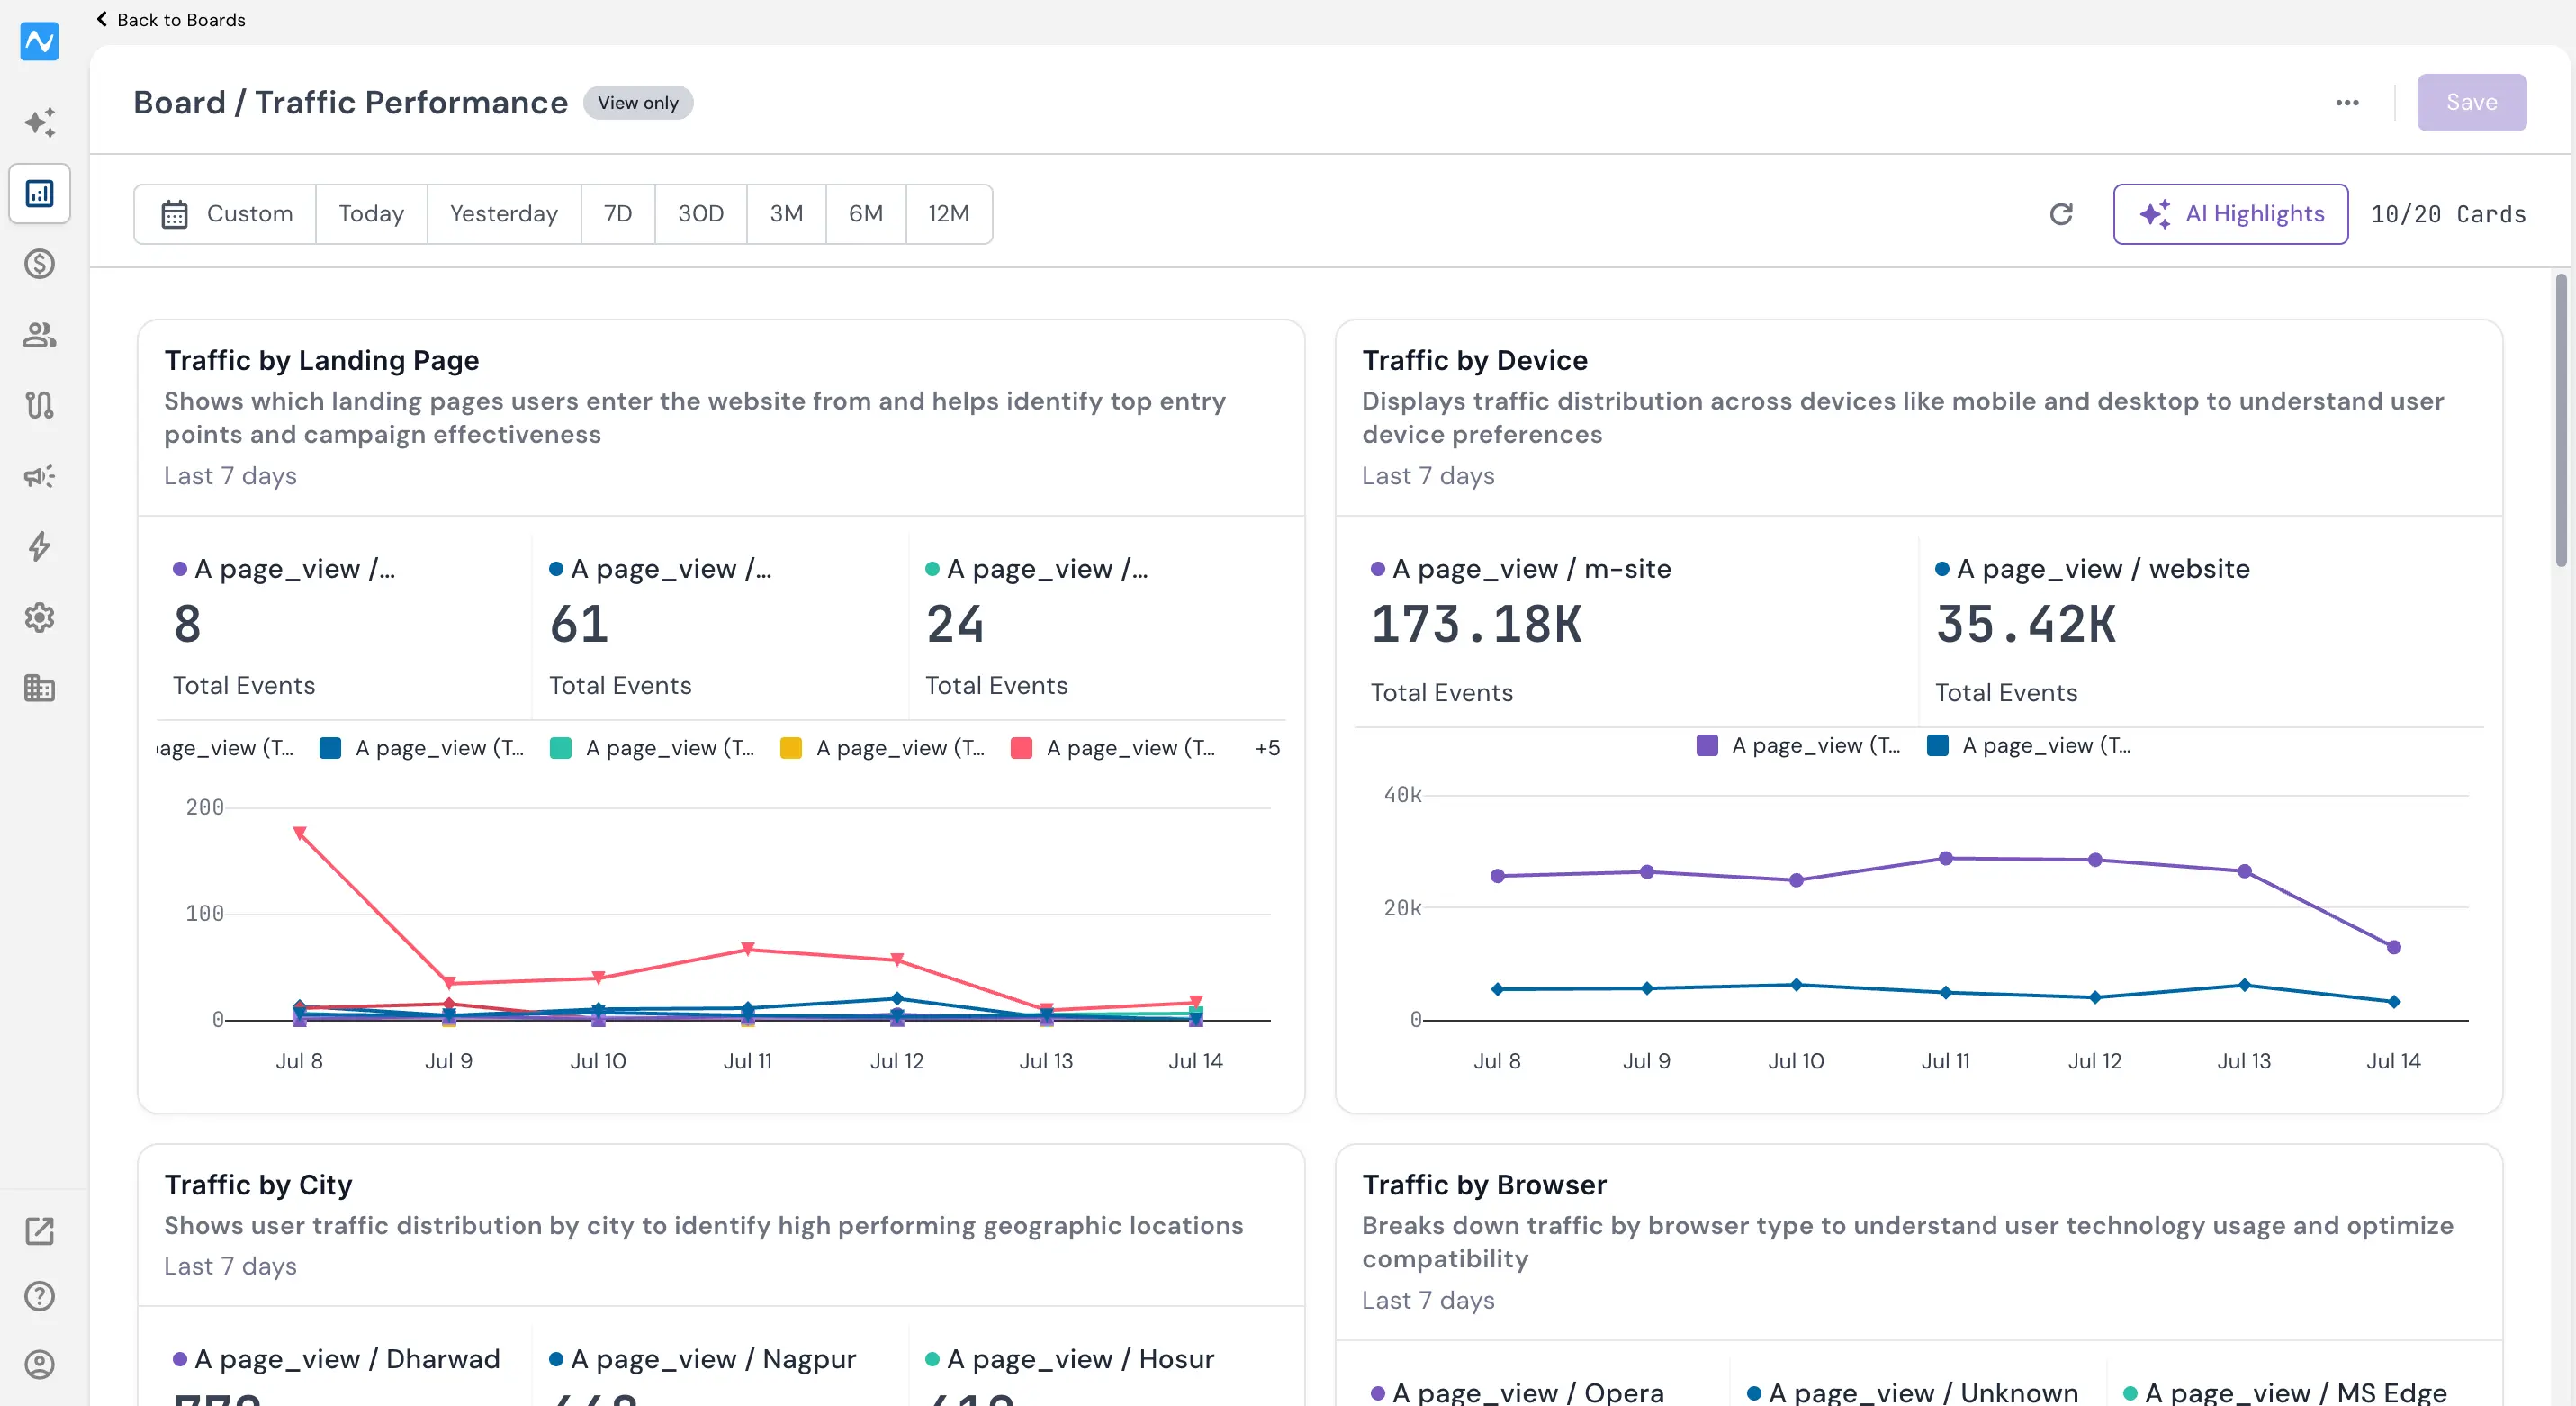Open the journeys path icon in sidebar
This screenshot has height=1406, width=2576.
(x=39, y=405)
